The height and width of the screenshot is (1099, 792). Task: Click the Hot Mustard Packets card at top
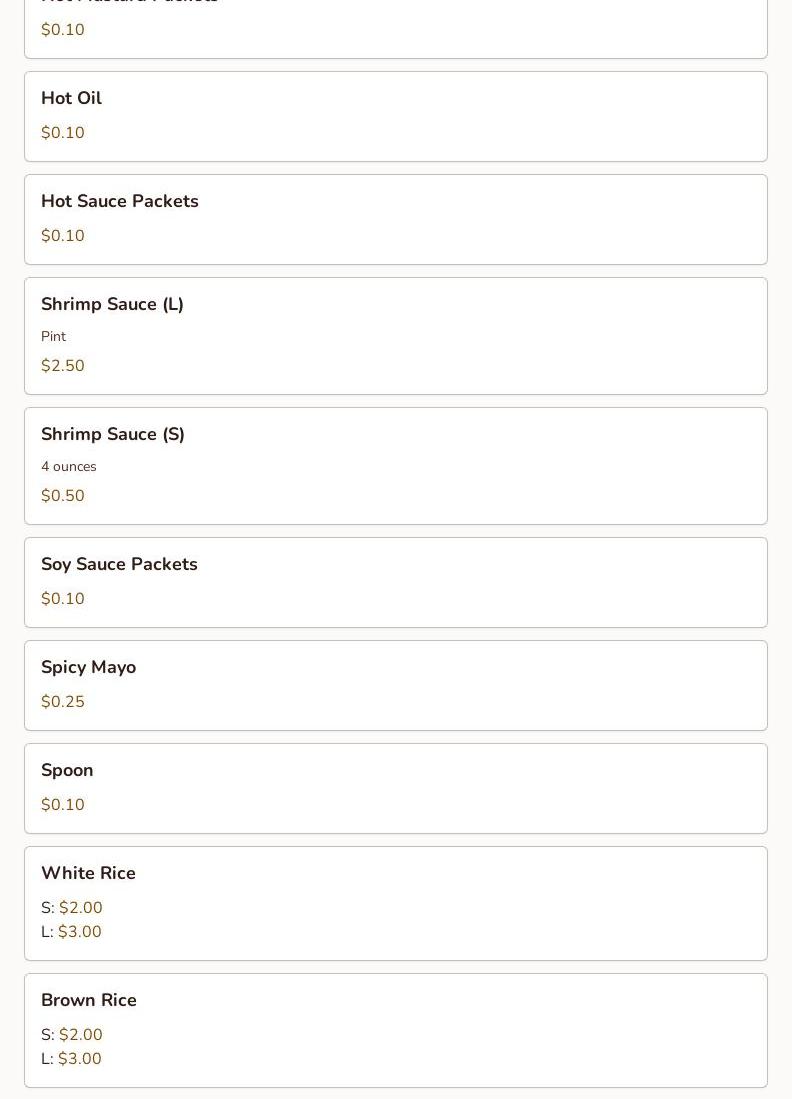click(x=396, y=29)
